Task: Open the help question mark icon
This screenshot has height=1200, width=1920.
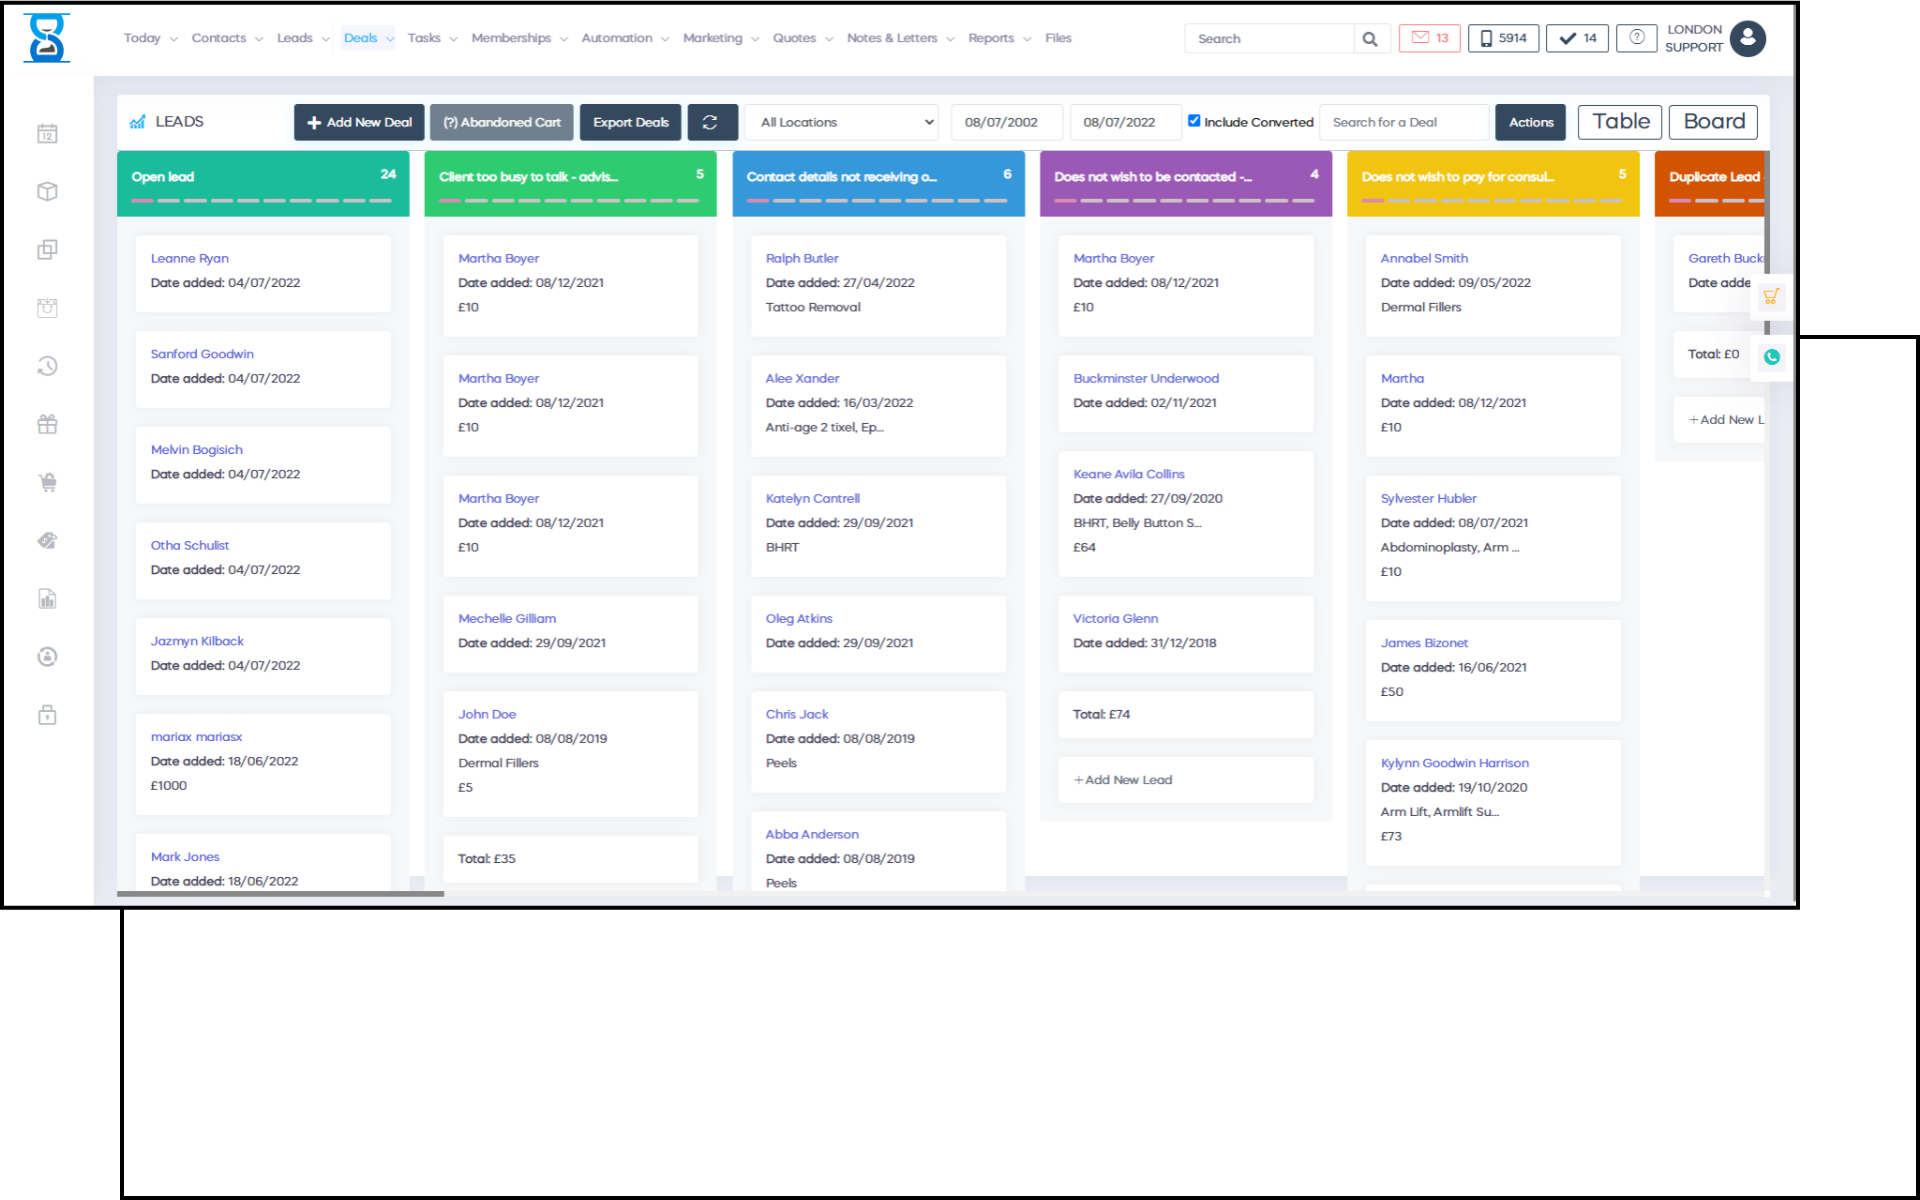Action: [x=1636, y=38]
